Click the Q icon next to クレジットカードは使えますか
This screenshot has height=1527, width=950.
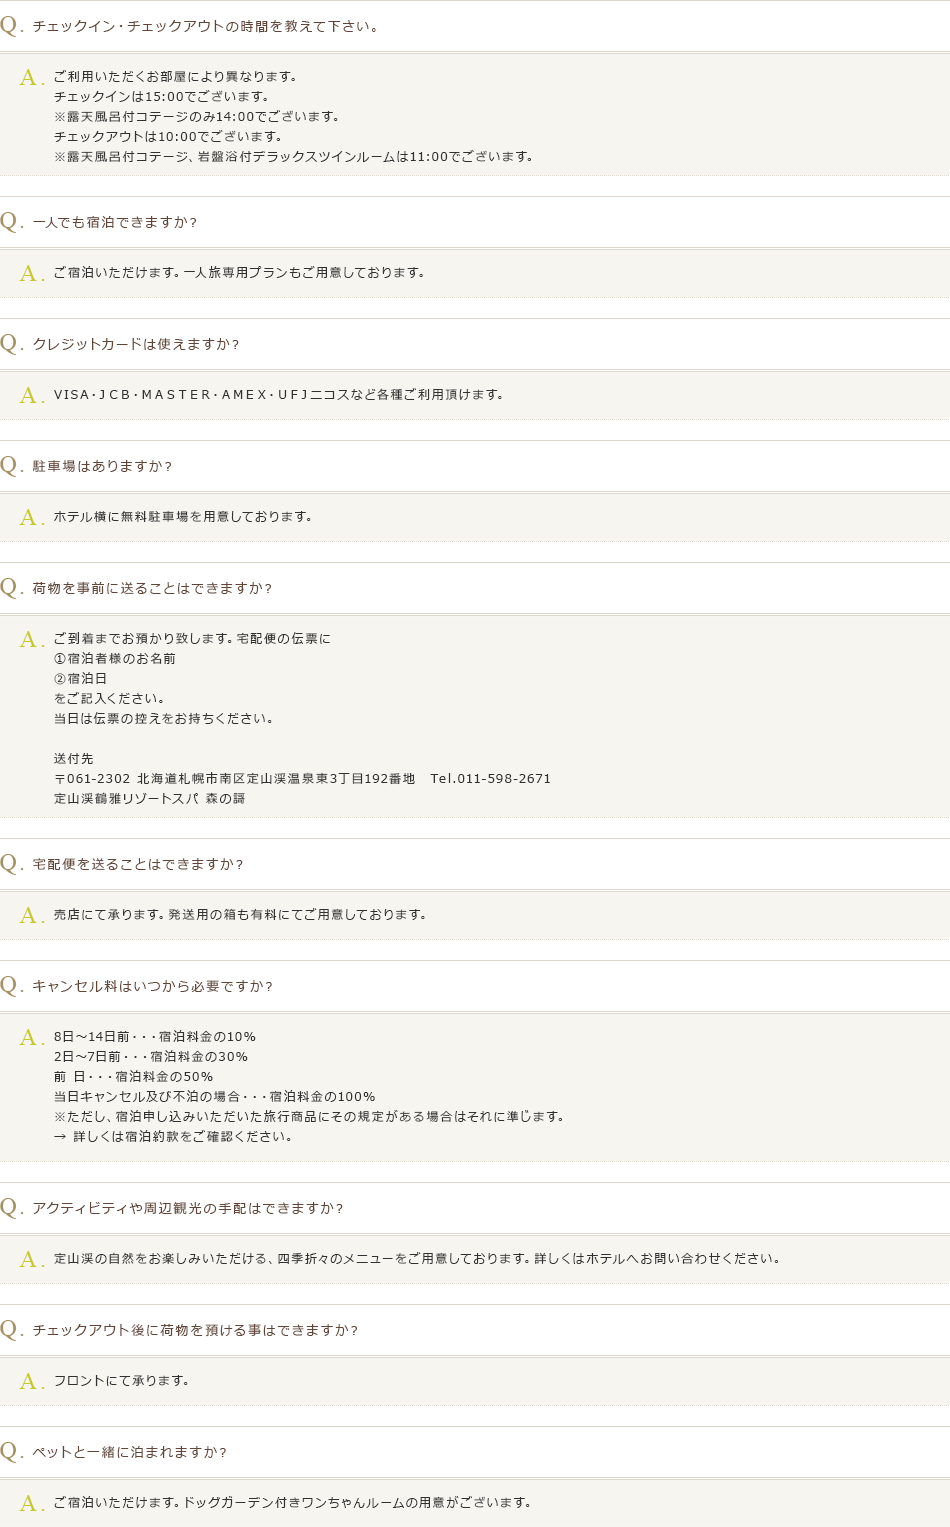[x=11, y=344]
